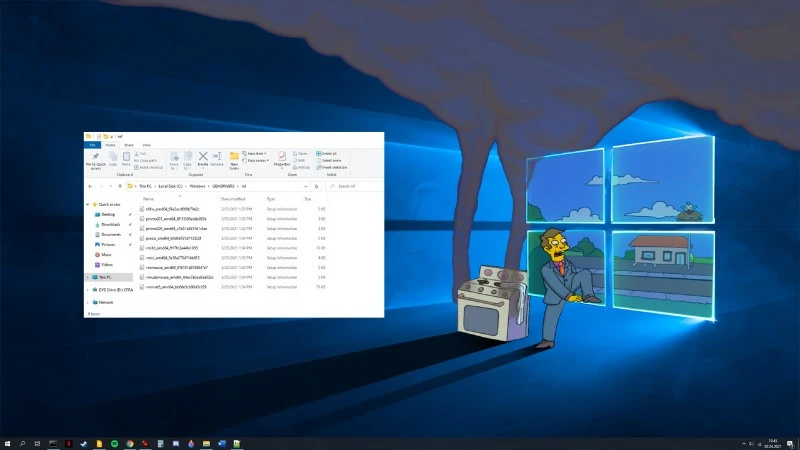
Task: Click the Properties icon
Action: [282, 156]
